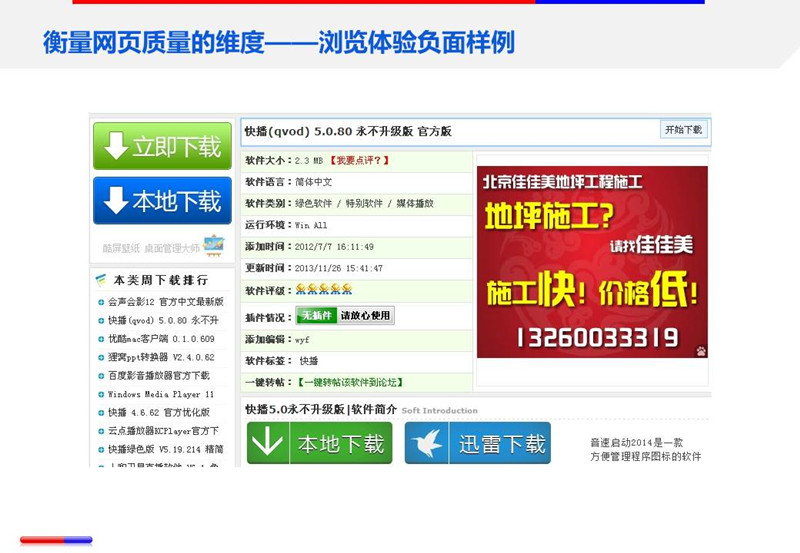Click the 开始下载 button at top right
Image resolution: width=800 pixels, height=553 pixels.
(684, 130)
